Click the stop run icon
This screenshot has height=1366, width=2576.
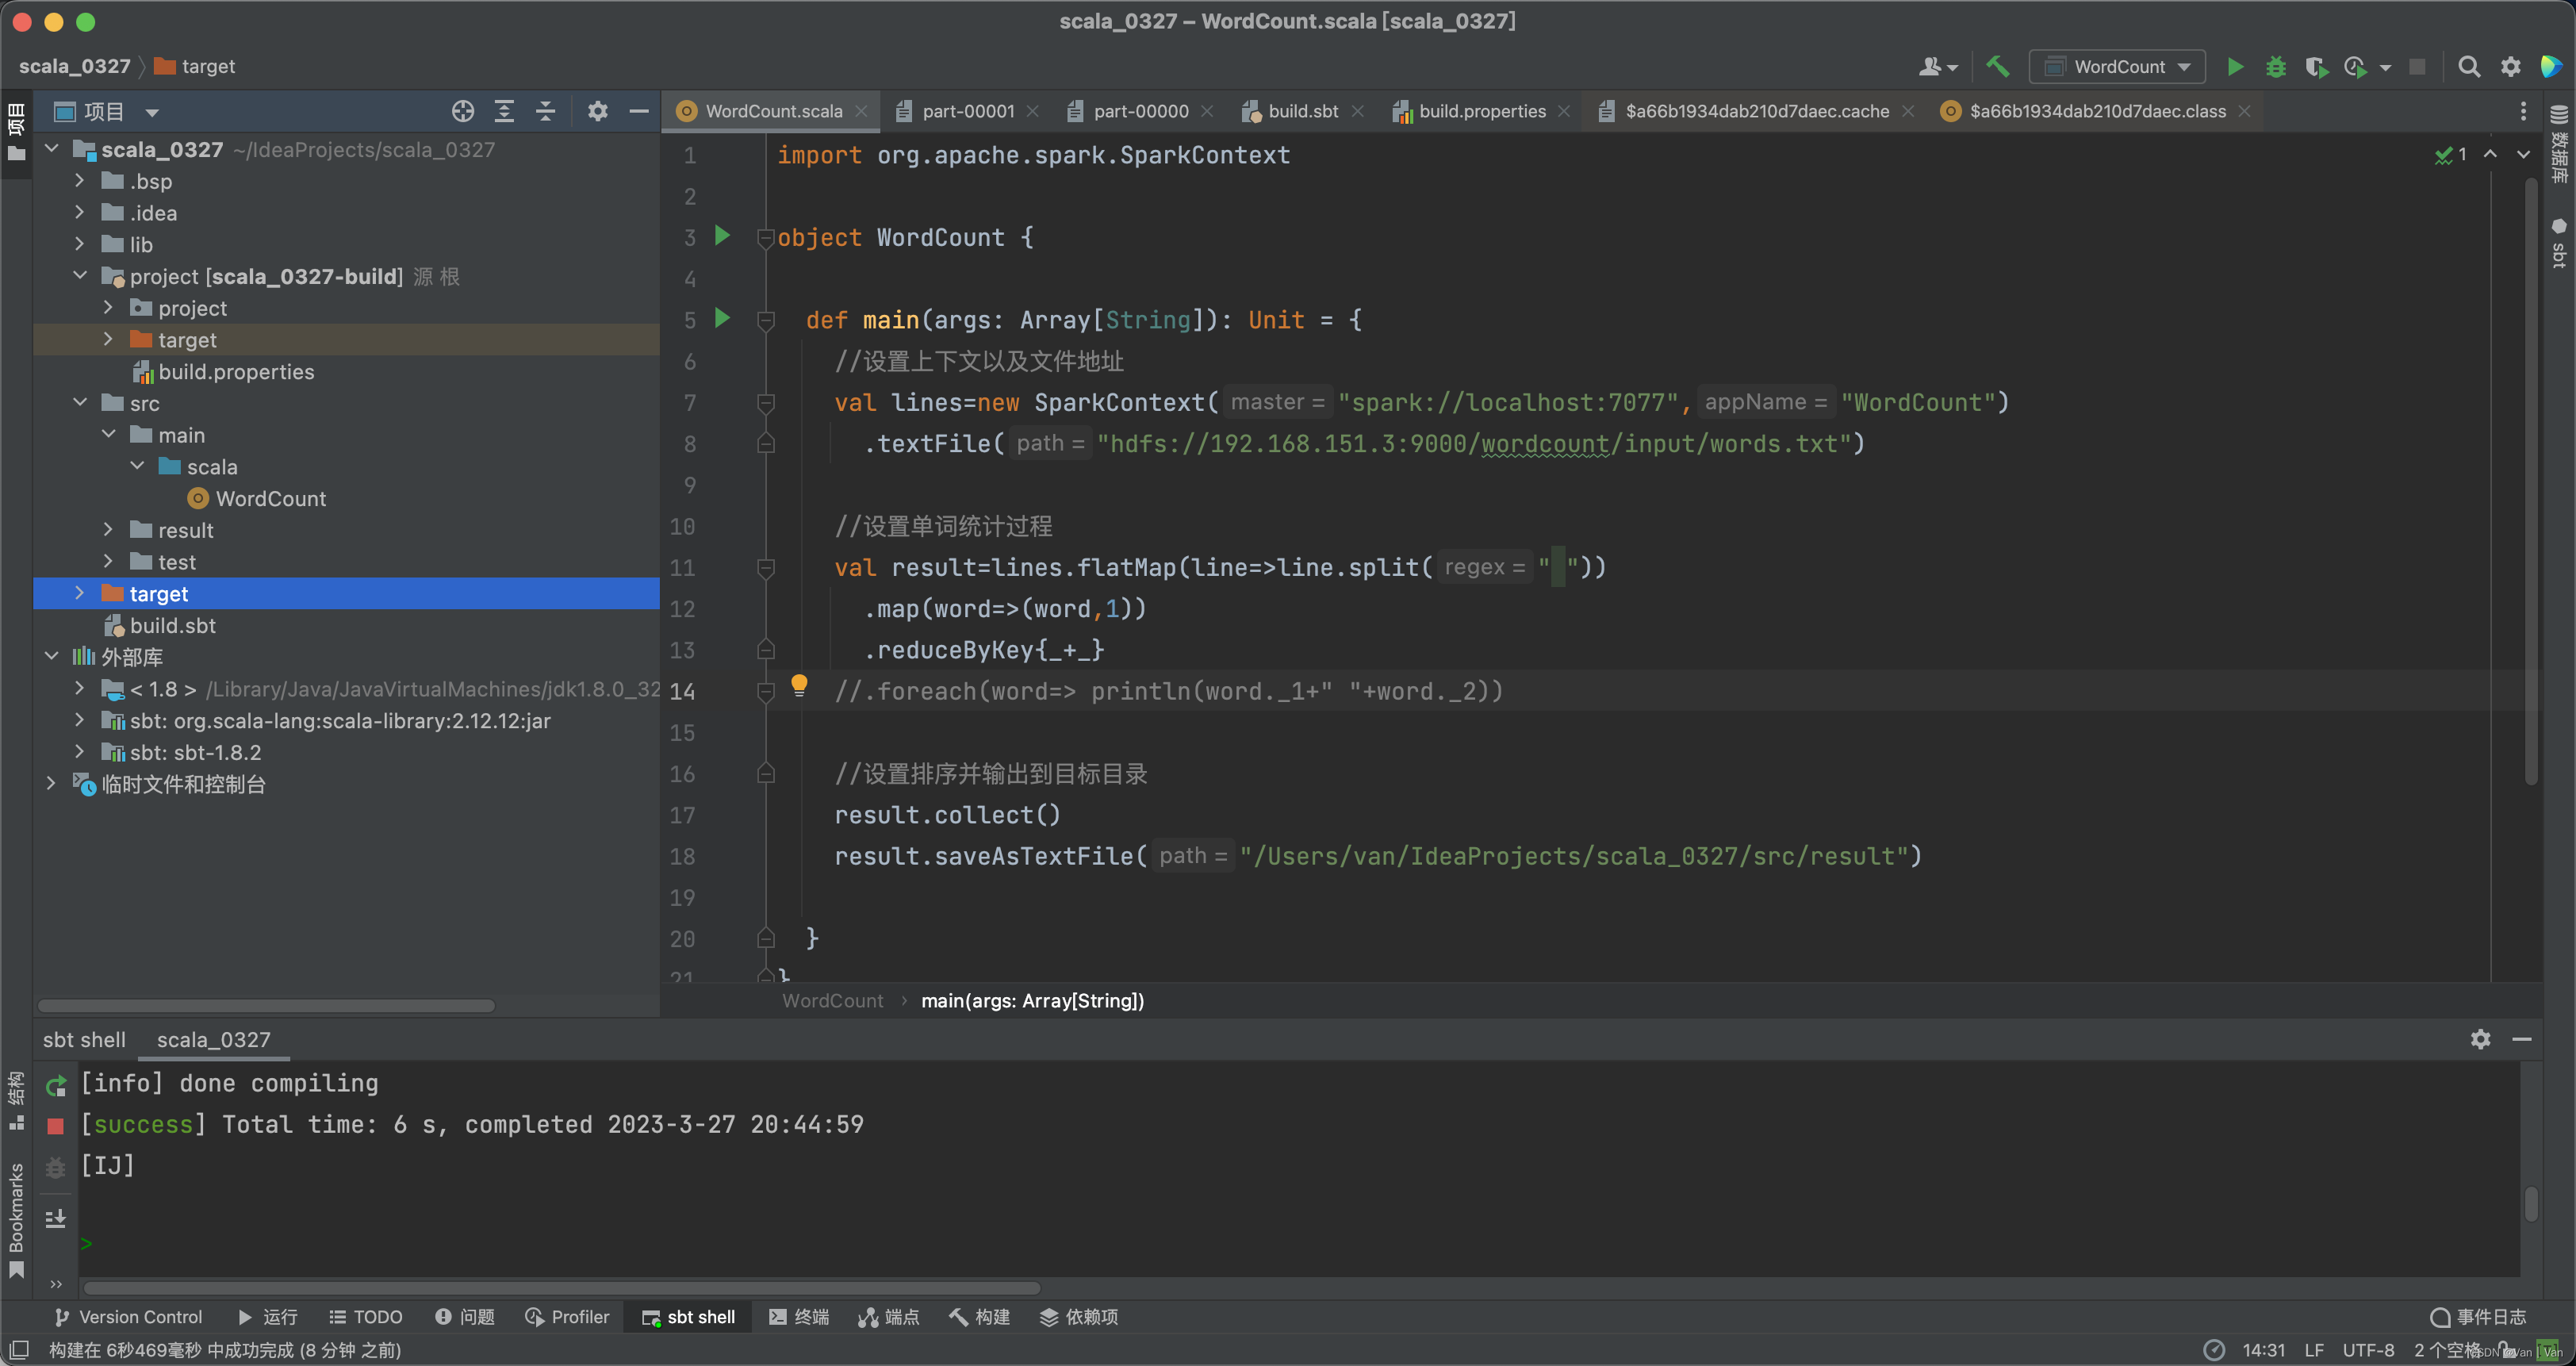(x=2417, y=67)
